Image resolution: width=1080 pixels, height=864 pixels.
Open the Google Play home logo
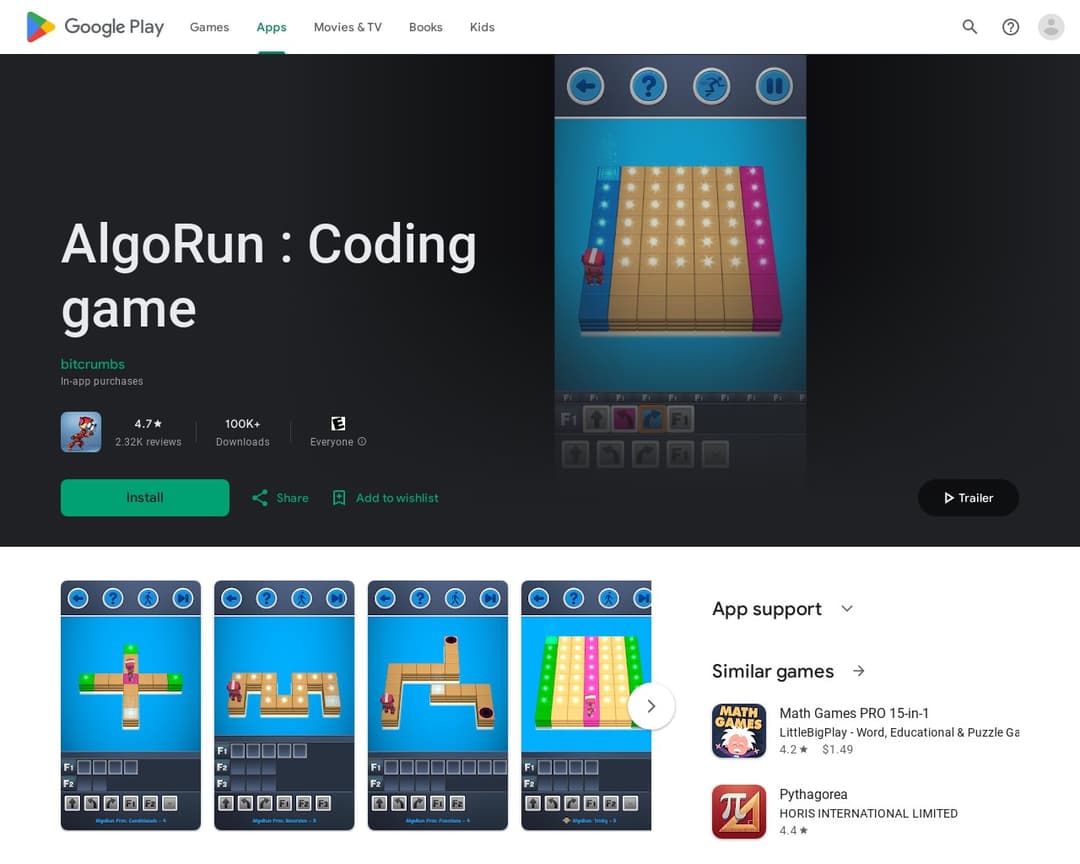95,27
